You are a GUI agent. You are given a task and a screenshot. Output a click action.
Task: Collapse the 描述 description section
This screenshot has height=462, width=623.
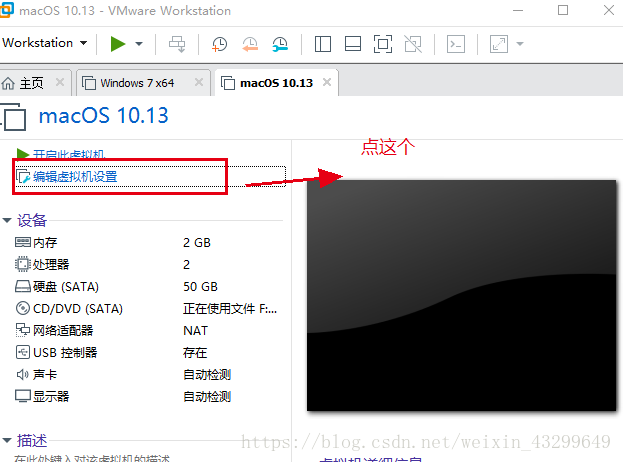click(7, 440)
